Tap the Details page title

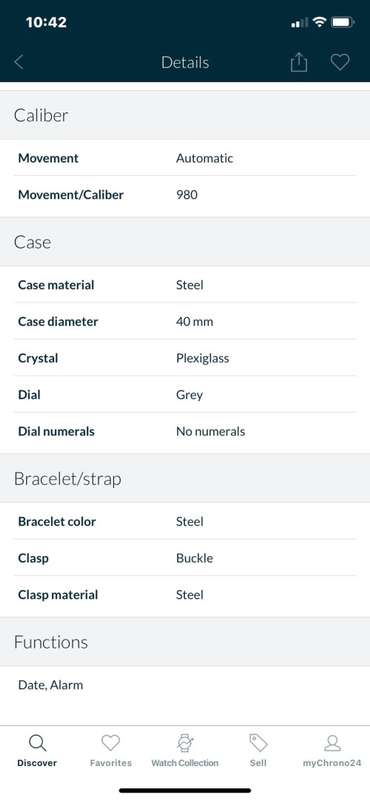(x=185, y=62)
